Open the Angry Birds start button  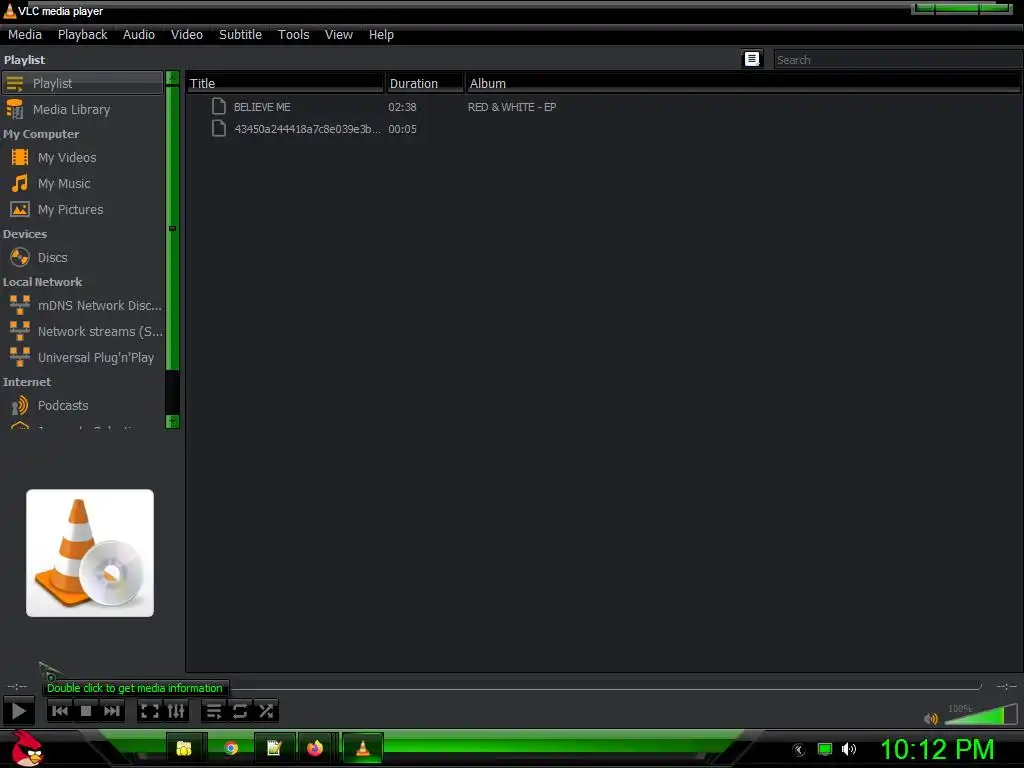click(27, 748)
